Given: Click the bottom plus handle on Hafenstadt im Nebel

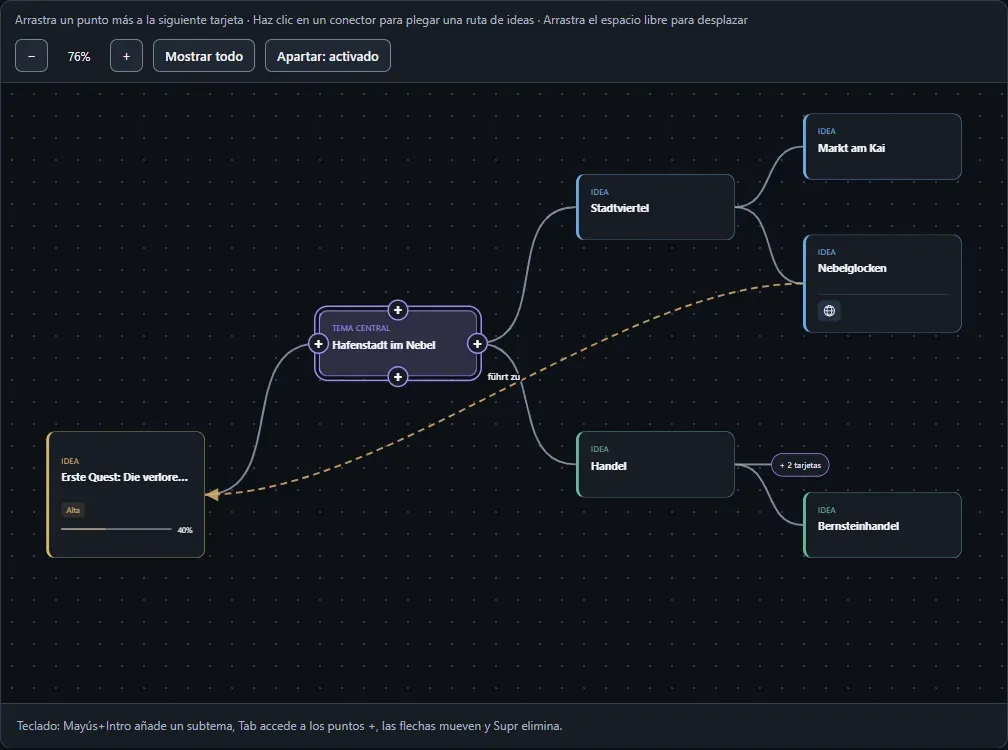Looking at the screenshot, I should click(x=398, y=377).
